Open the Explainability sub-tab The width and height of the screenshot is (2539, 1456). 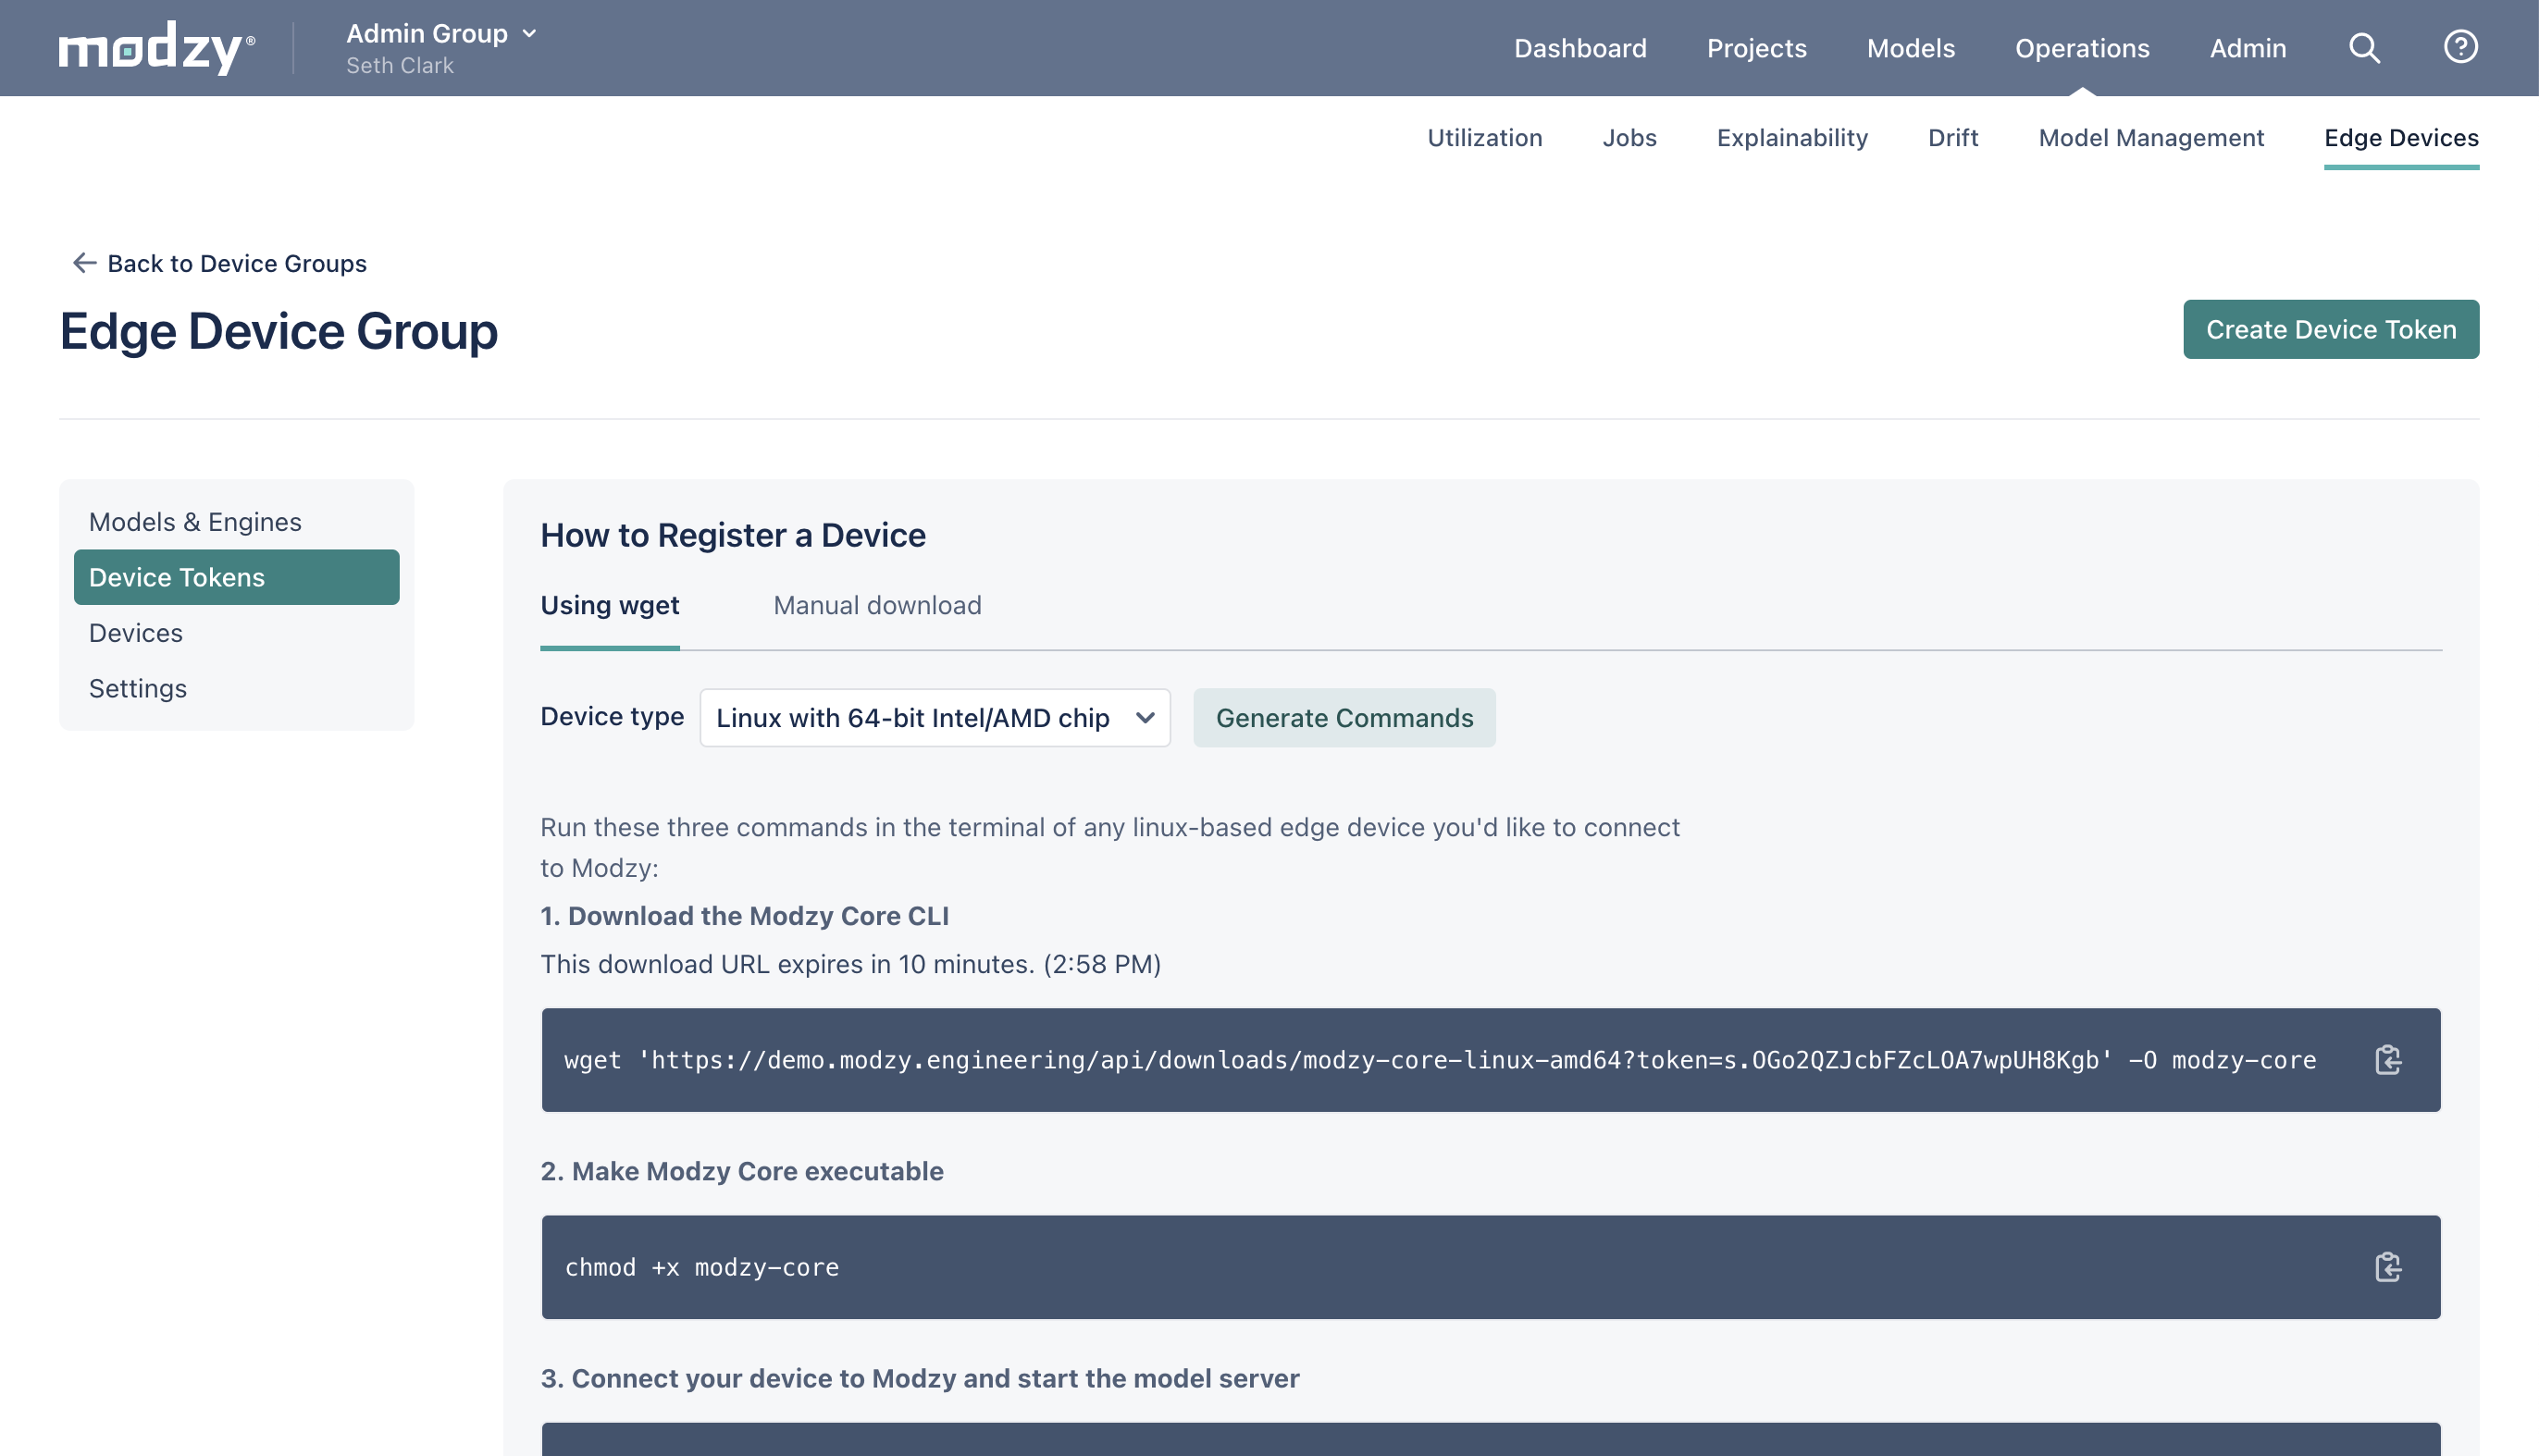[1791, 138]
